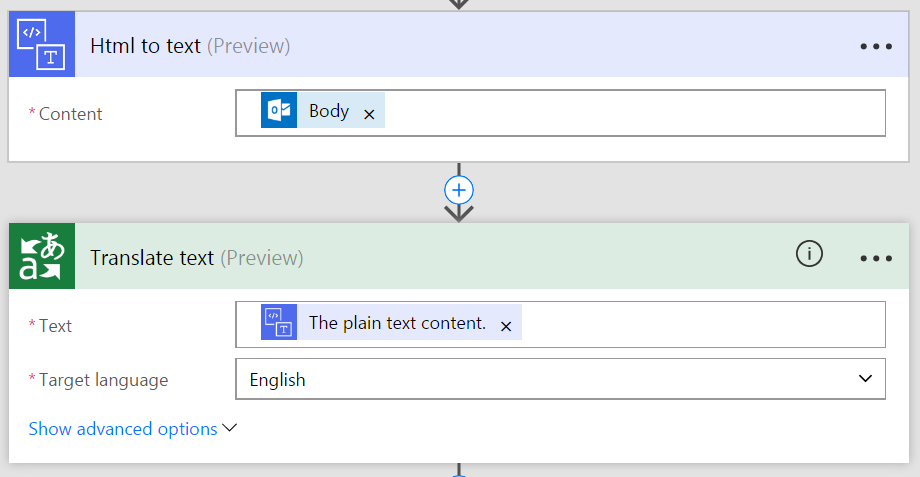This screenshot has height=477, width=920.
Task: Remove 'The plain text content.' token
Action: pos(506,326)
